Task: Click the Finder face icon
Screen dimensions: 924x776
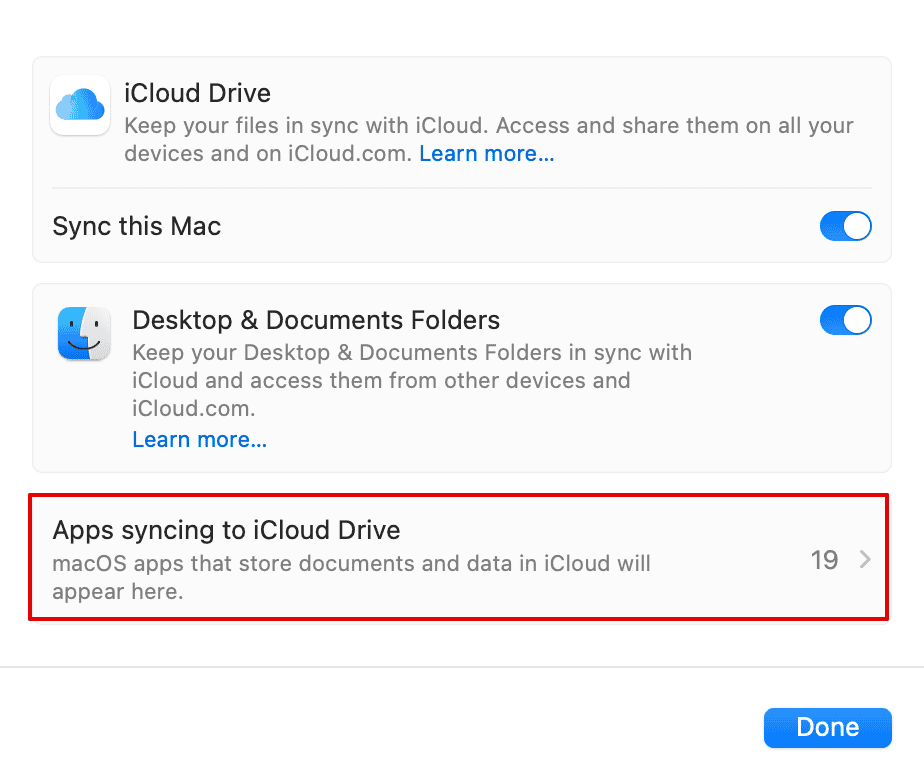Action: point(84,333)
